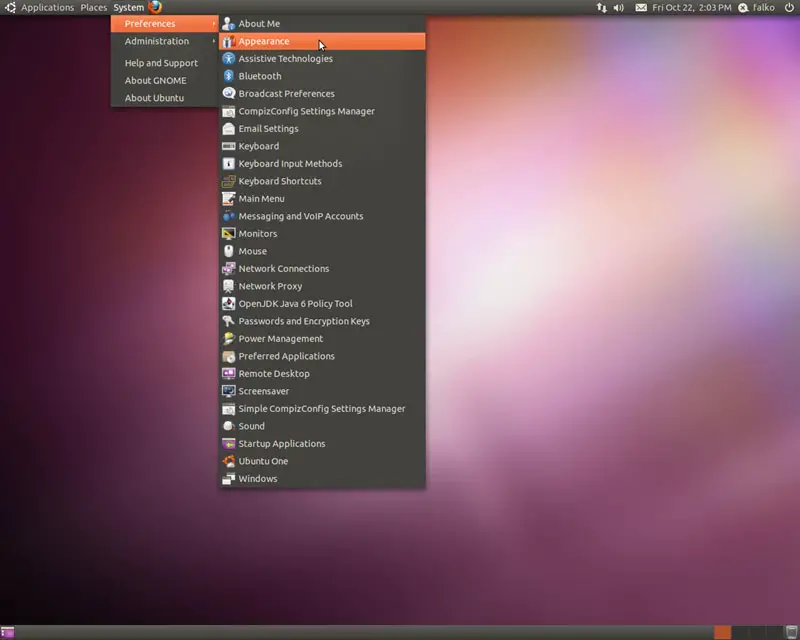Image resolution: width=800 pixels, height=640 pixels.
Task: Click the OpenJDK Java 6 Policy Tool icon
Action: [x=229, y=304]
